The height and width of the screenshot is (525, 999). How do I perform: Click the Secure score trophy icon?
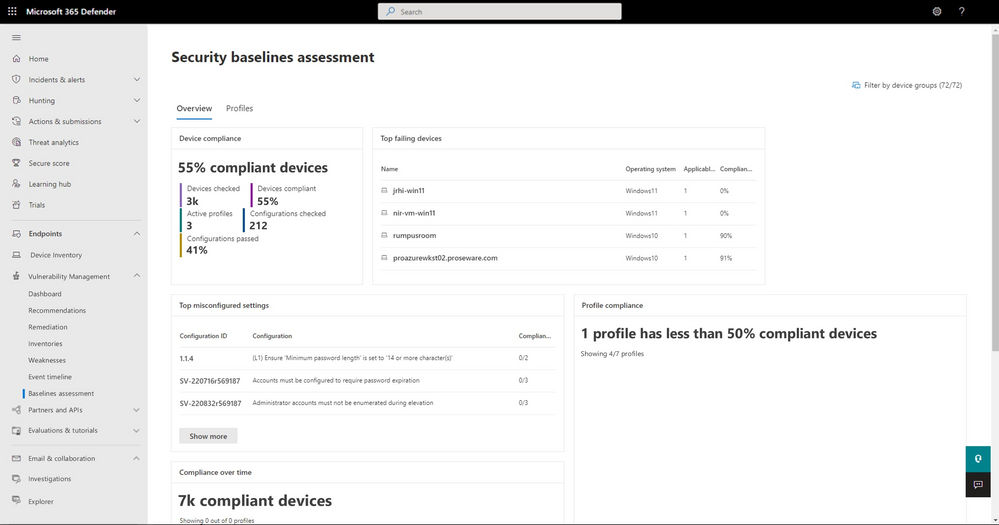pyautogui.click(x=17, y=163)
